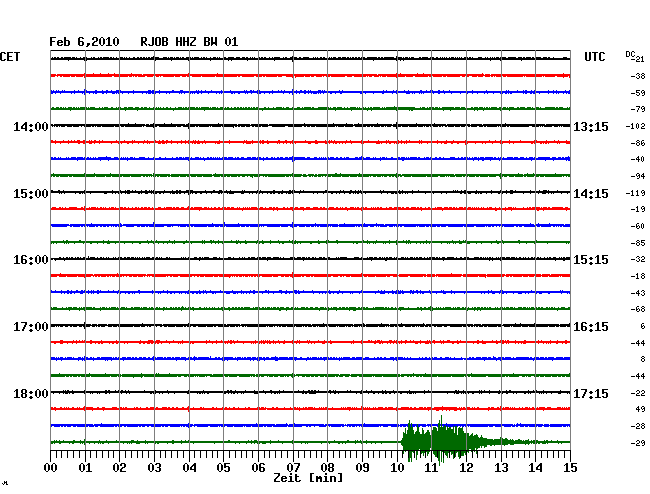Click the DC offset value '-85'
Screen dimensions: 650x494
click(x=638, y=243)
